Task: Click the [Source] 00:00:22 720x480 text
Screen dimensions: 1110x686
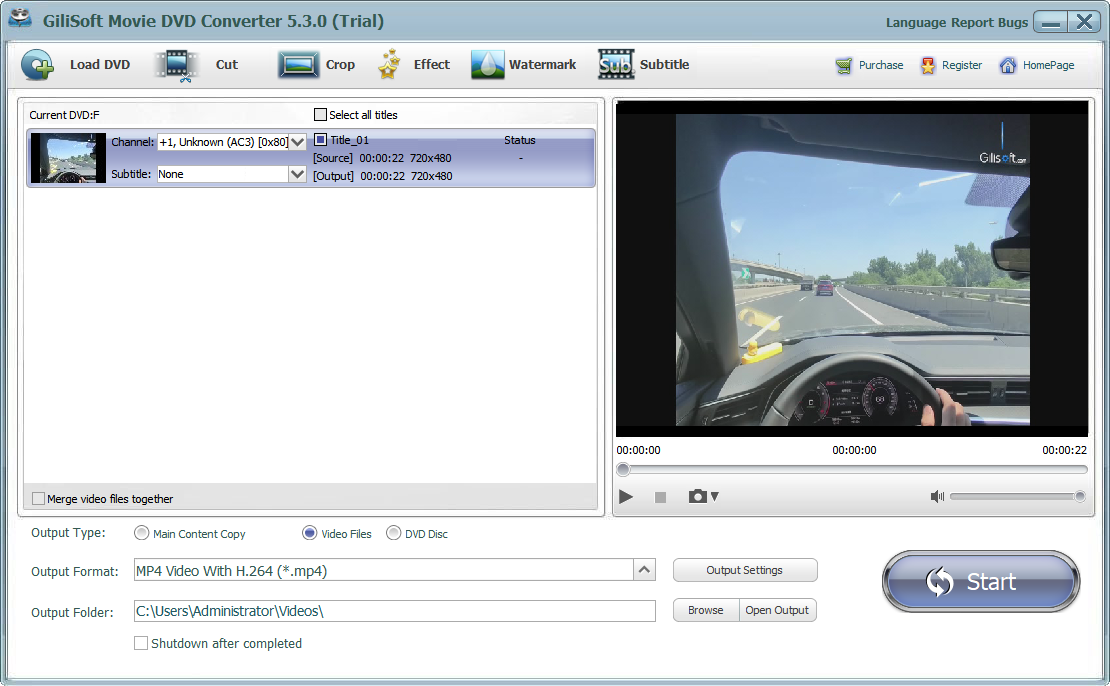Action: point(382,158)
